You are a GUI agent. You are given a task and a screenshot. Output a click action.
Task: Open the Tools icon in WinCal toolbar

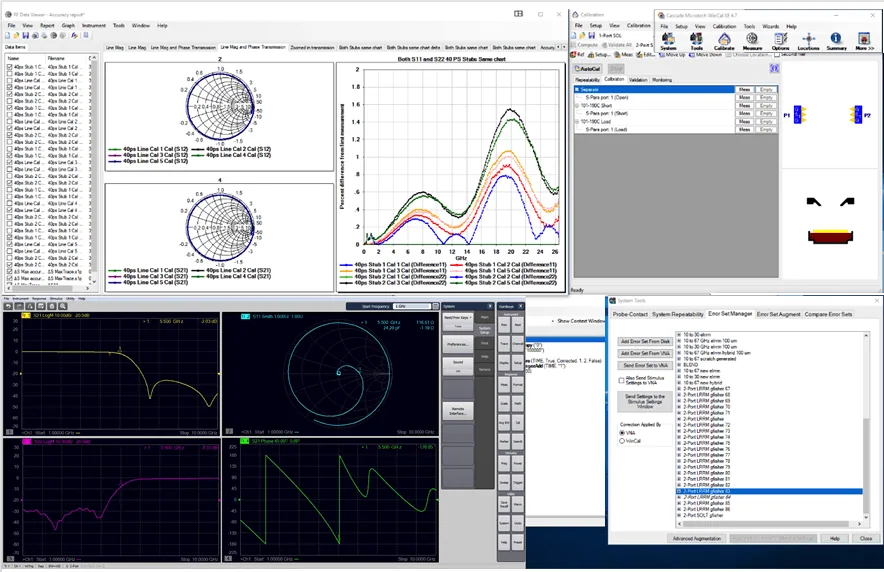click(696, 41)
